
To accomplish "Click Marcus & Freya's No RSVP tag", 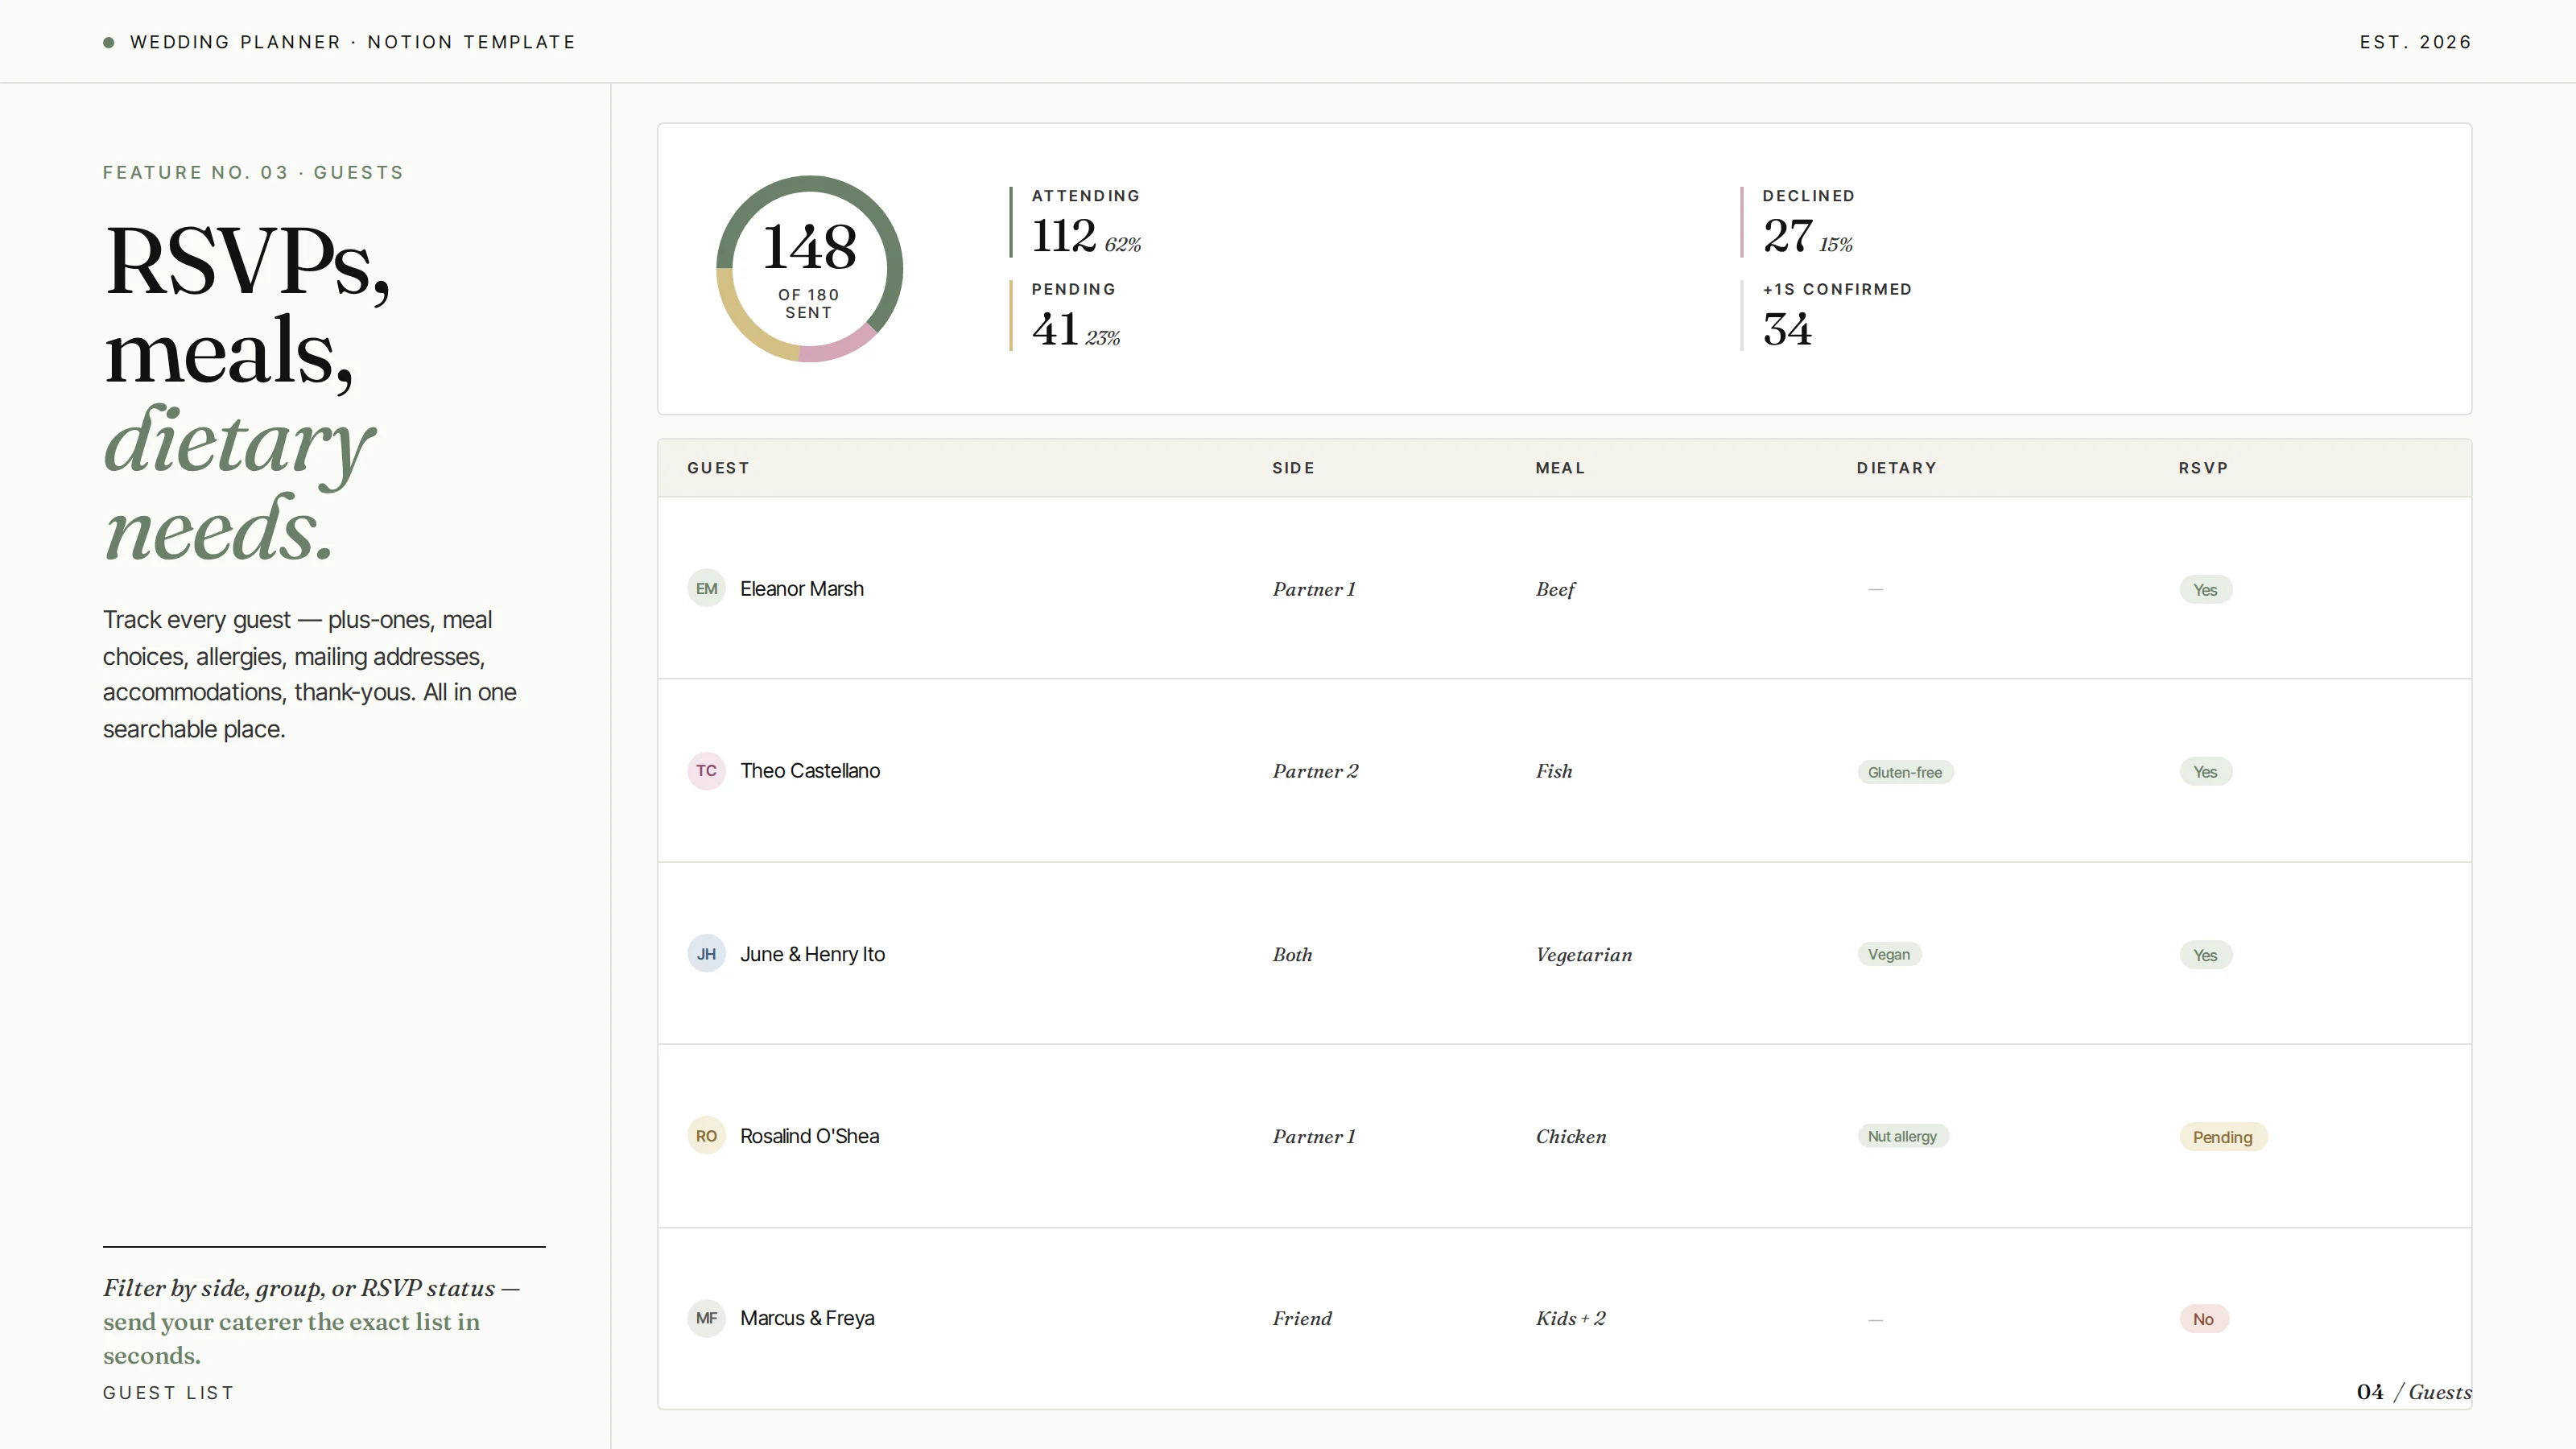I will (x=2203, y=1319).
